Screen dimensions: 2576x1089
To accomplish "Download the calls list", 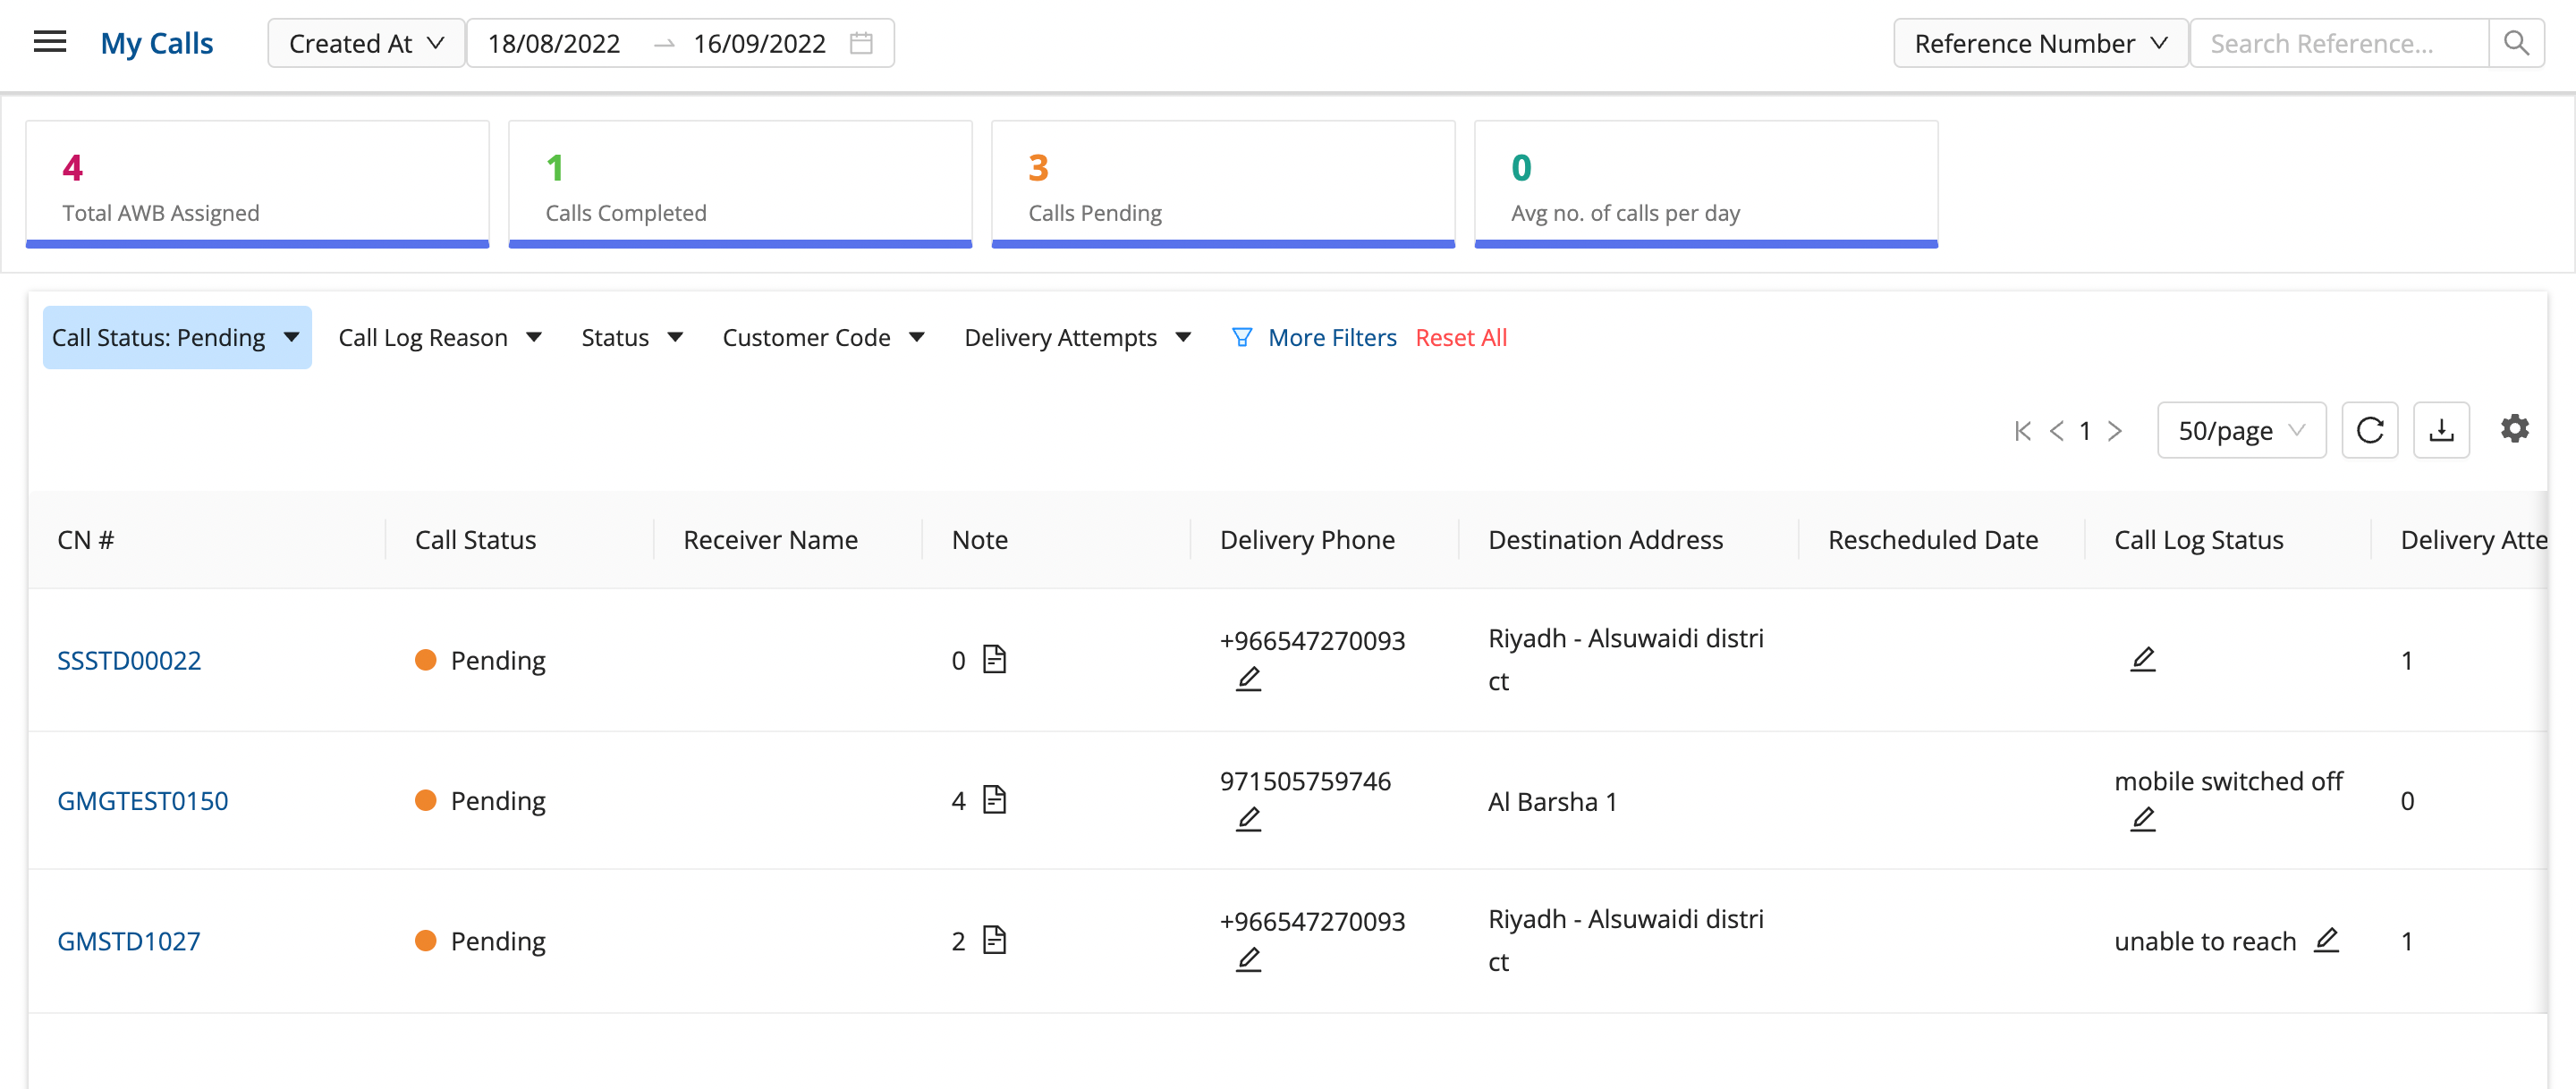I will pyautogui.click(x=2441, y=430).
